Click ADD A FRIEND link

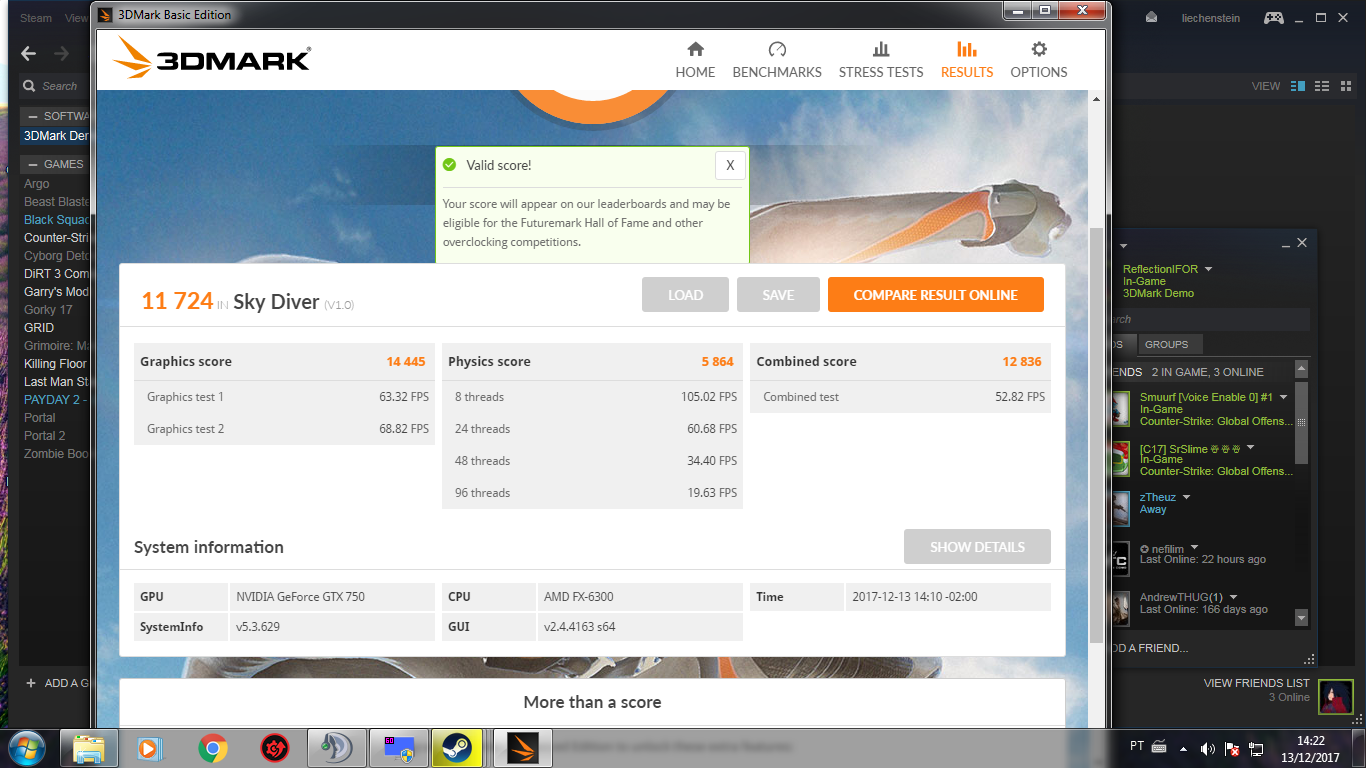click(x=1149, y=648)
